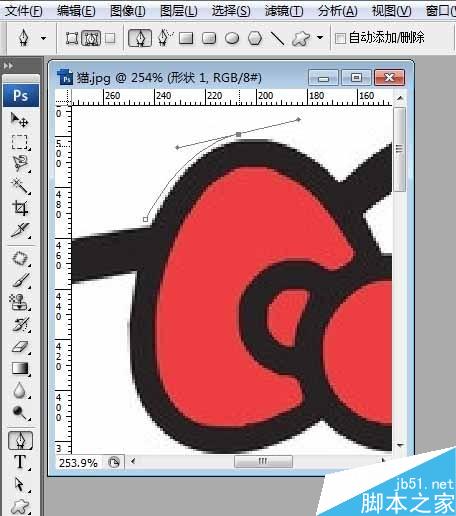Viewport: 456px width, 516px height.
Task: Open the 文件(F) menu
Action: coord(23,11)
